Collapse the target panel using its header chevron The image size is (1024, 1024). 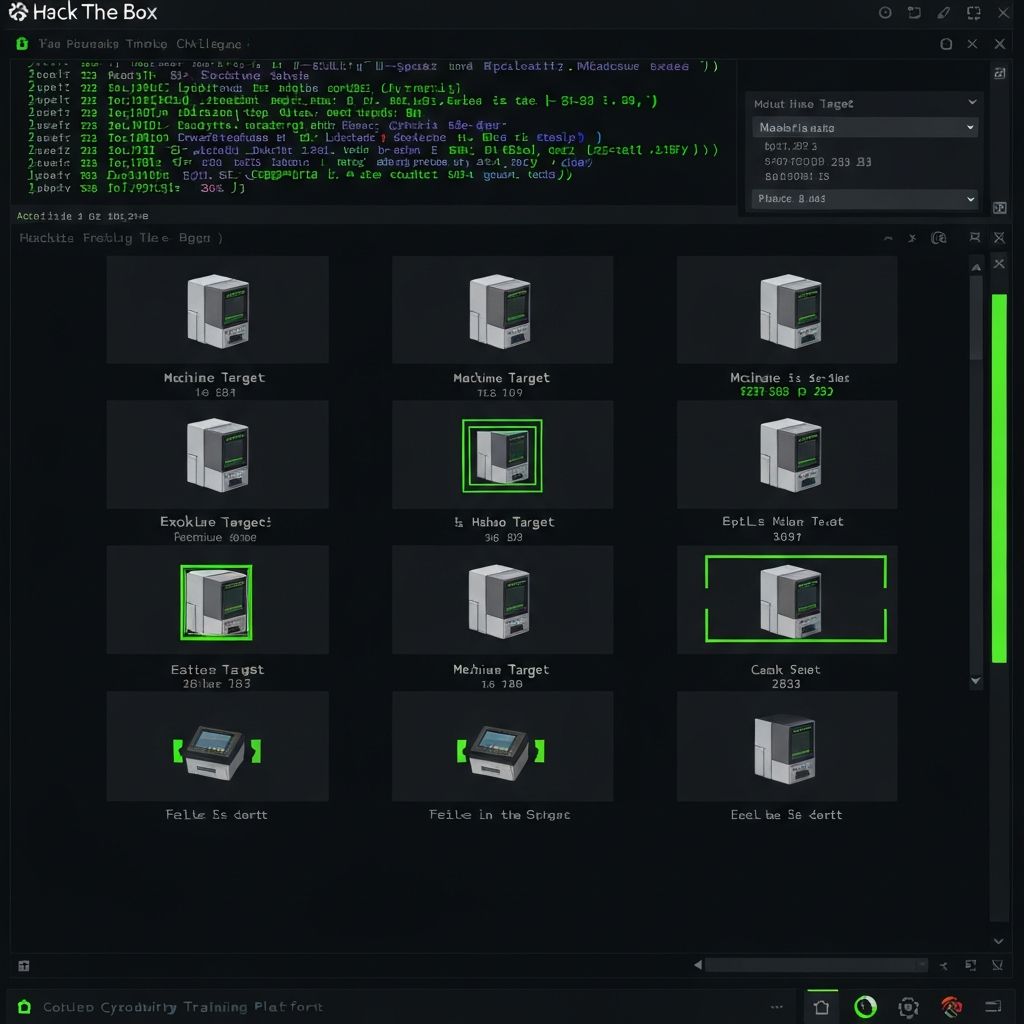pyautogui.click(x=972, y=103)
